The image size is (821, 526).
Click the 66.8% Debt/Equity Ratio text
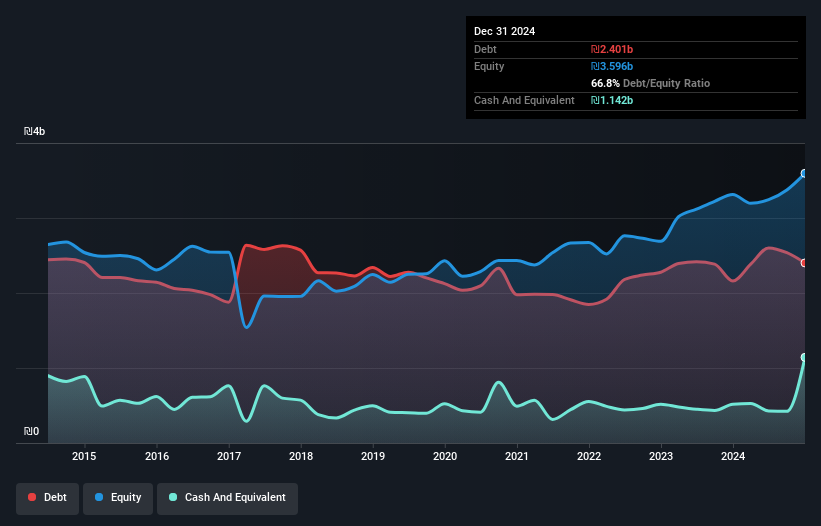(x=650, y=83)
